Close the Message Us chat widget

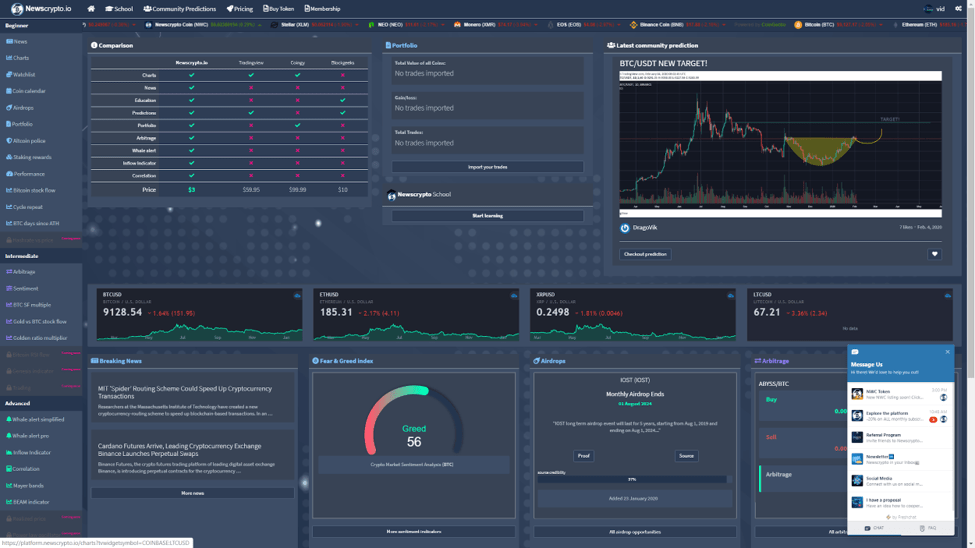pos(947,352)
